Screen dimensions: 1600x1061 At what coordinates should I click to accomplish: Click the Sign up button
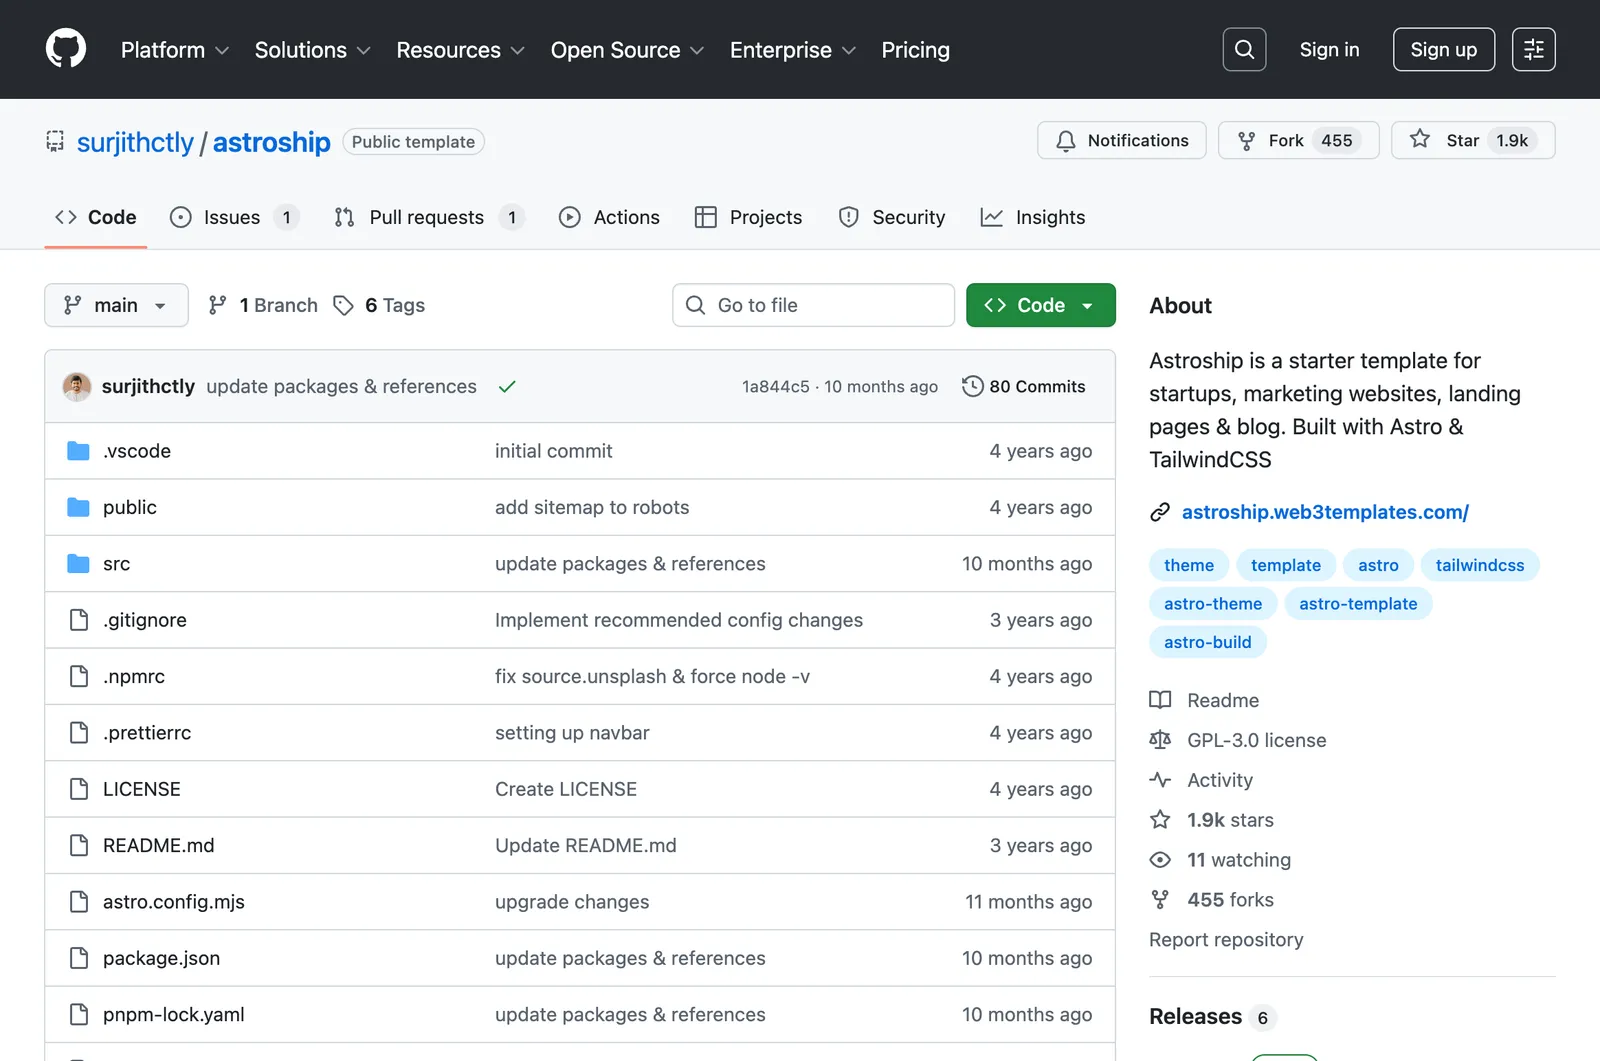click(1443, 50)
